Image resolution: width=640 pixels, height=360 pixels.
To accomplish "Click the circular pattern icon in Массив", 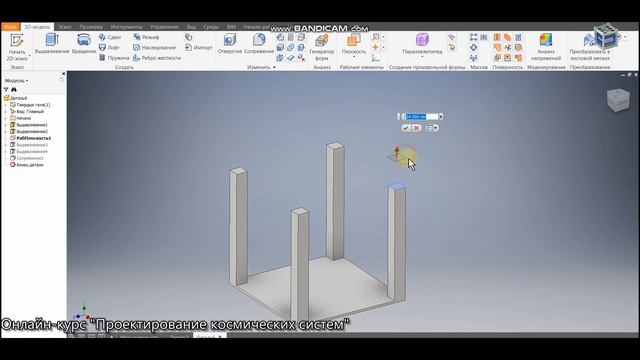I will pos(473,47).
